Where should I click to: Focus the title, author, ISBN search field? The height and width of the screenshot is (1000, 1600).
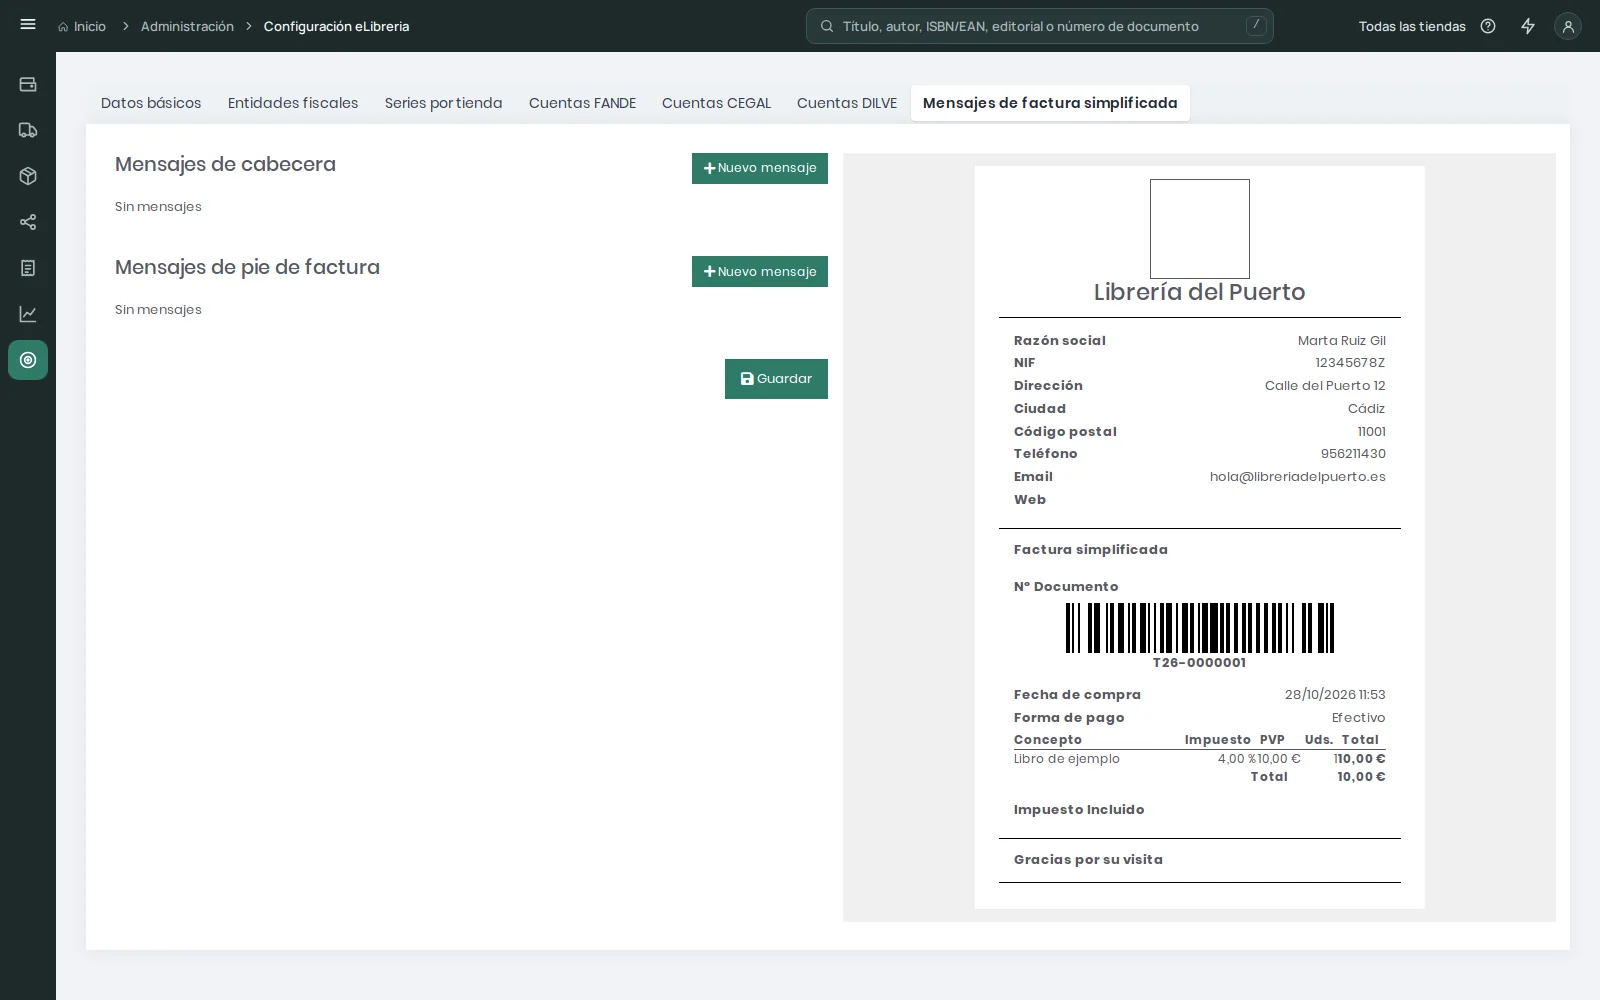coord(1040,26)
